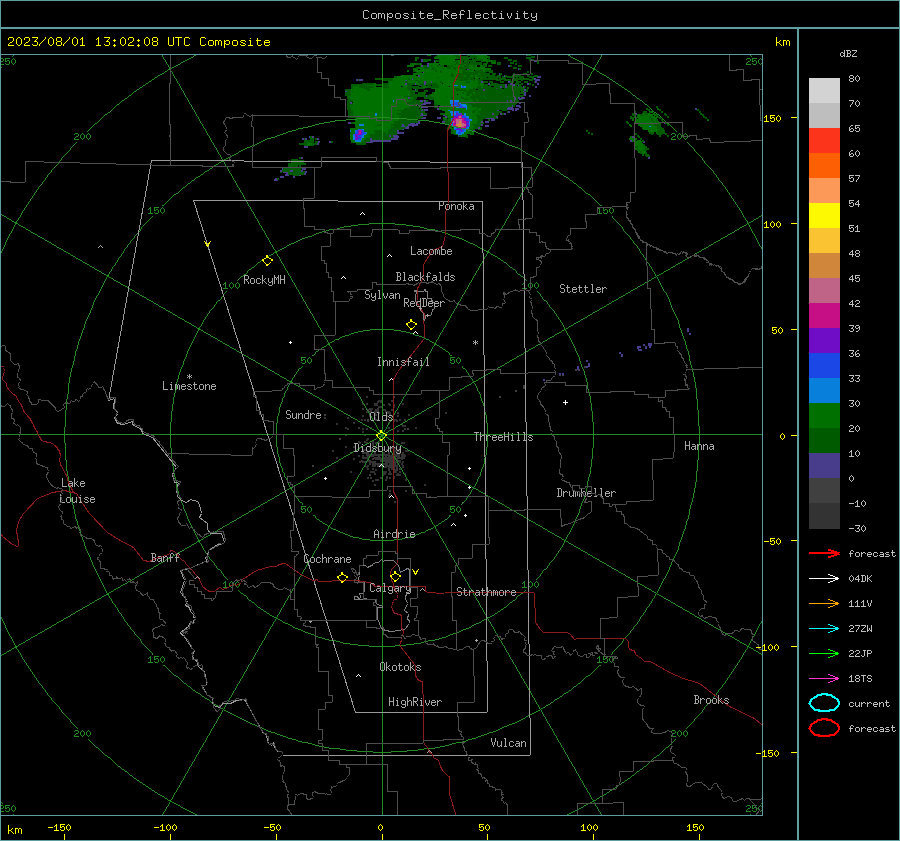Select the purple 39 dBZ swatch
Viewport: 900px width, 841px height.
click(824, 340)
